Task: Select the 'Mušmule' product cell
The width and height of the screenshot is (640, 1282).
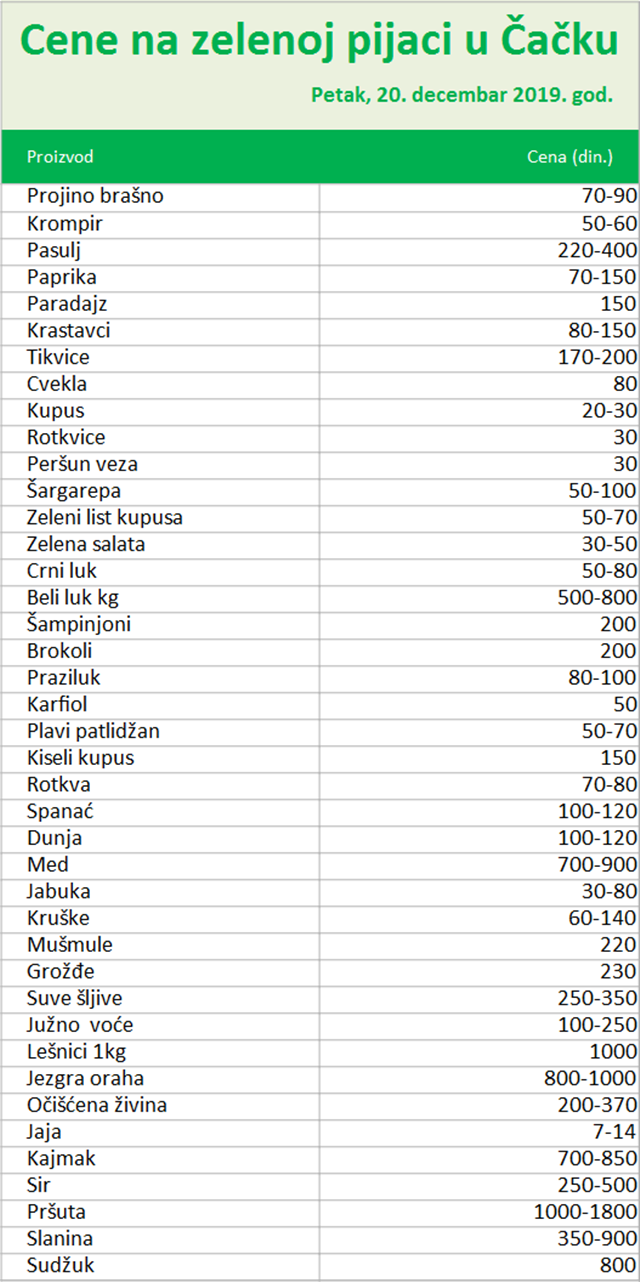Action: (70, 945)
